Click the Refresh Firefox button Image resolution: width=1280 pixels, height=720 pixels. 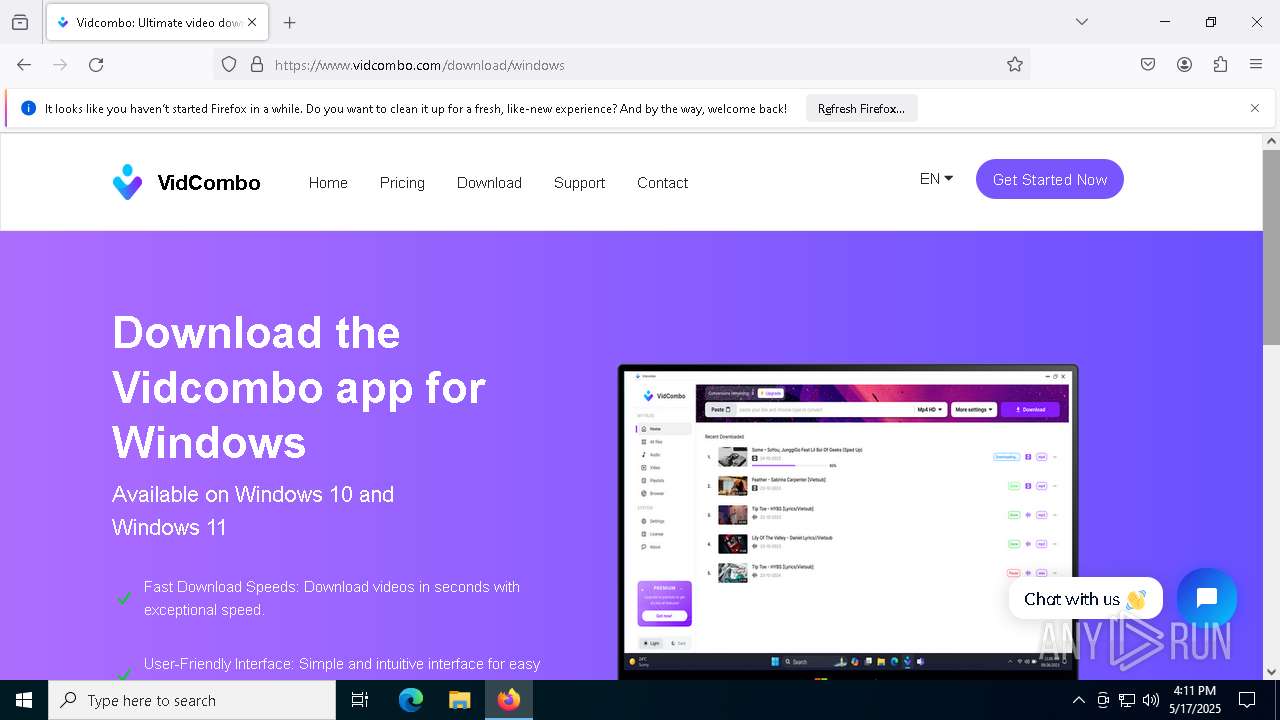tap(861, 108)
